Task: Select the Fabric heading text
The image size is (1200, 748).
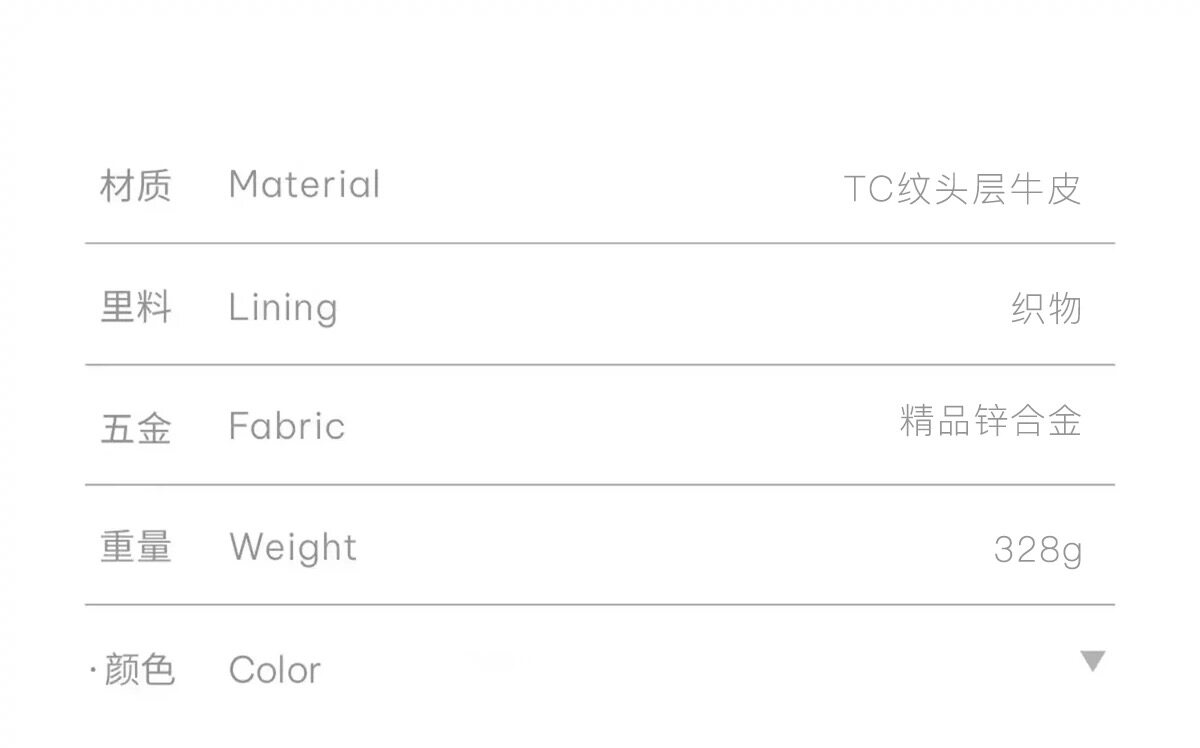Action: [x=287, y=427]
